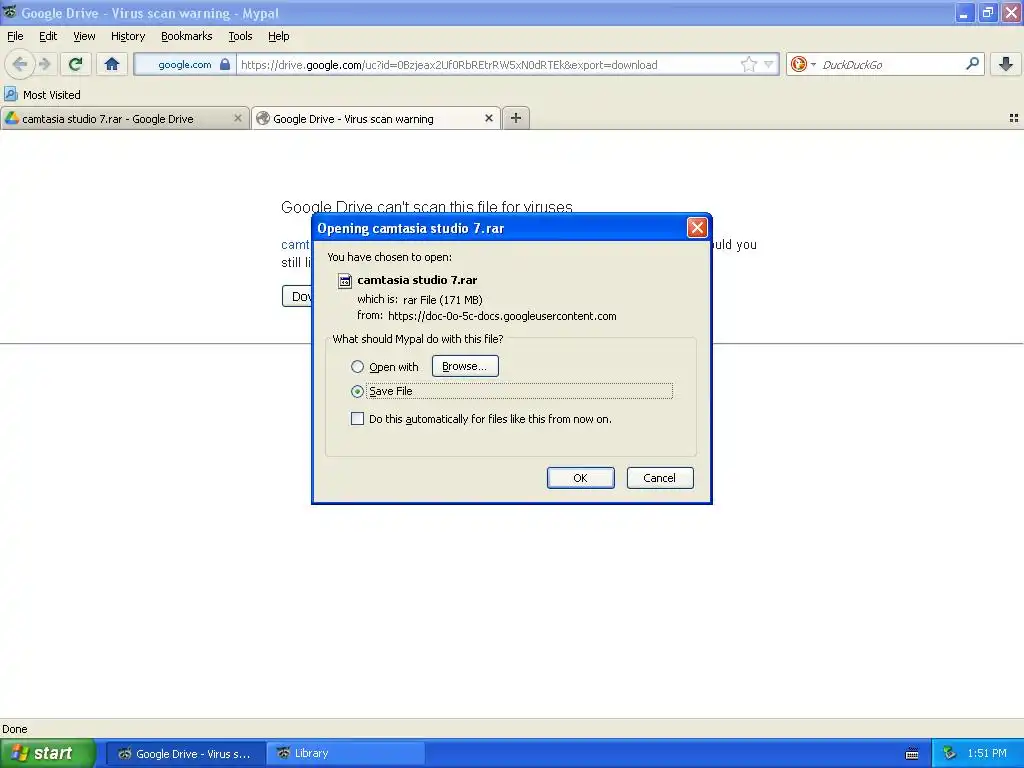Click the search magnifier icon
Image resolution: width=1024 pixels, height=768 pixels.
(x=972, y=64)
